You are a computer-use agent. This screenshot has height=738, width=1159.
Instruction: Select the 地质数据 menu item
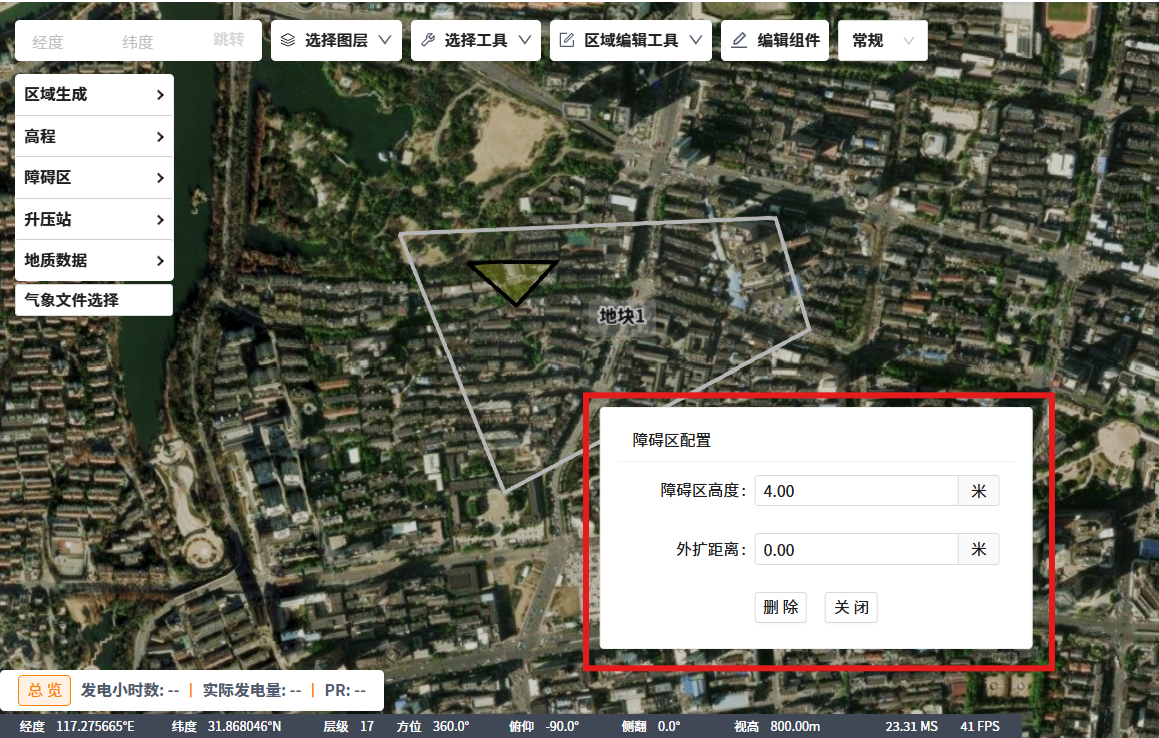94,261
